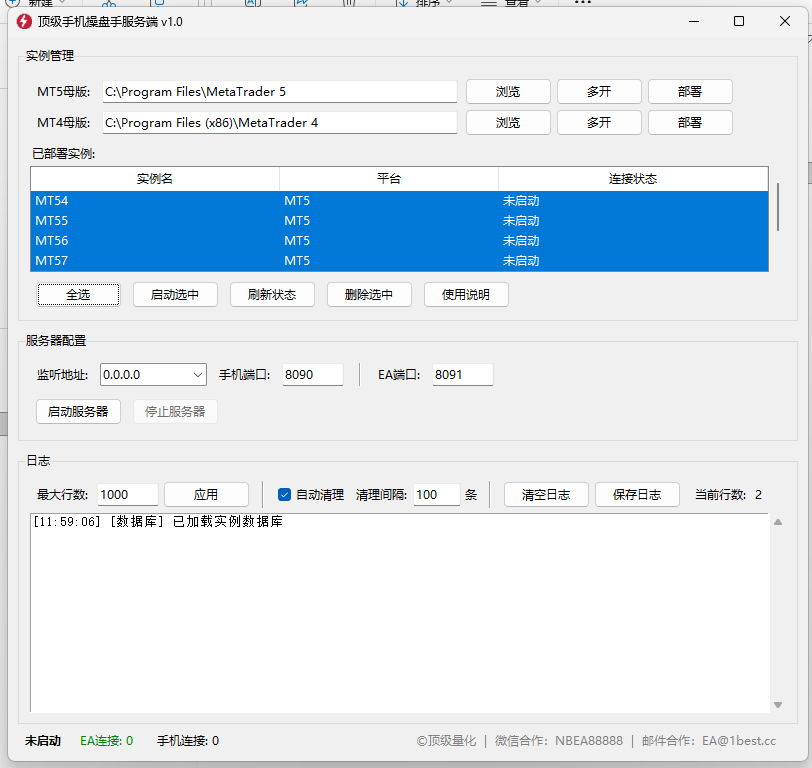
Task: Toggle the 自动清理 checkbox
Action: click(284, 495)
